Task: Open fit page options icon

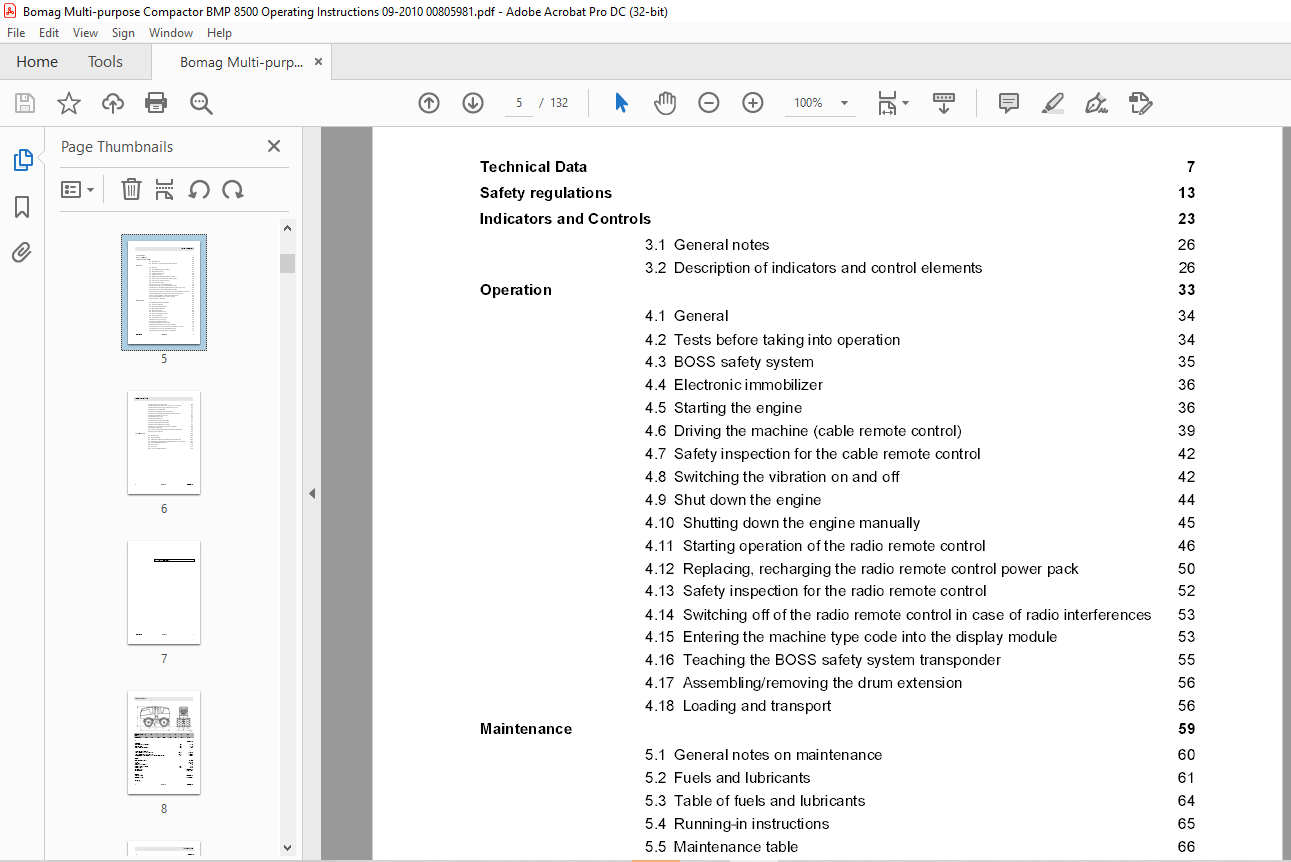Action: point(892,103)
